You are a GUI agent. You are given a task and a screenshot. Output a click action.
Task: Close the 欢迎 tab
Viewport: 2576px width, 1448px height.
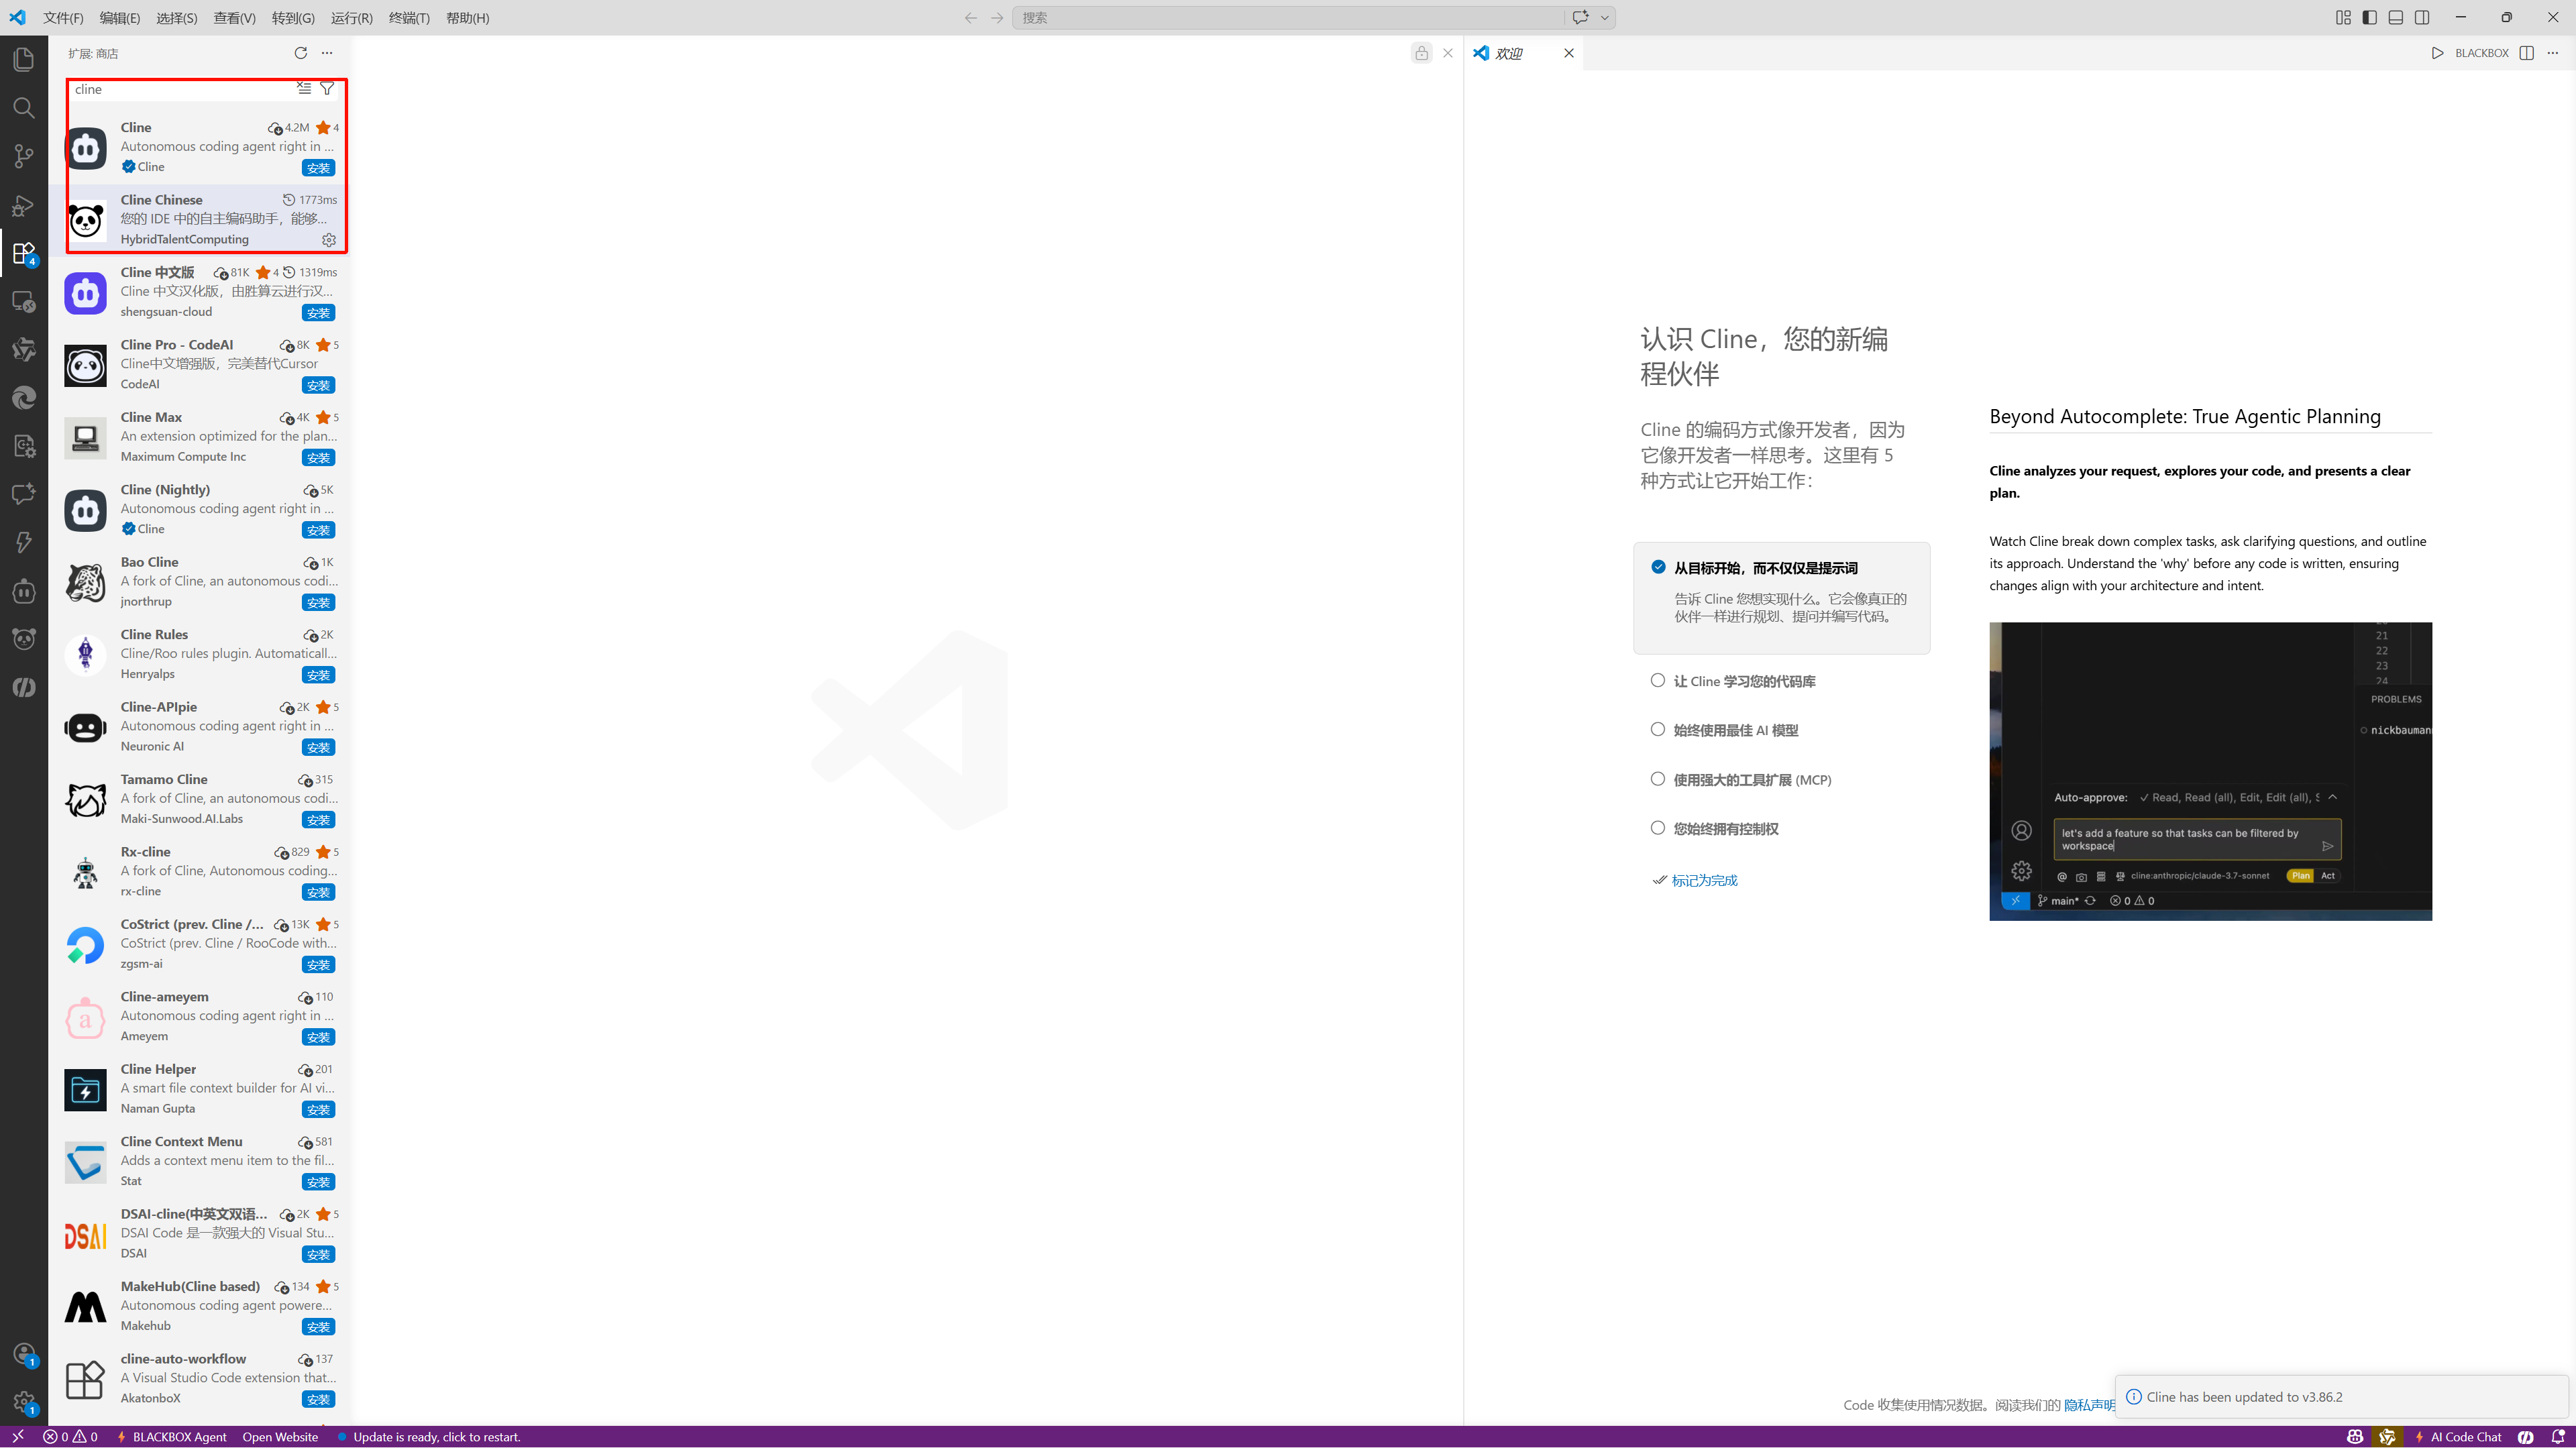1568,53
